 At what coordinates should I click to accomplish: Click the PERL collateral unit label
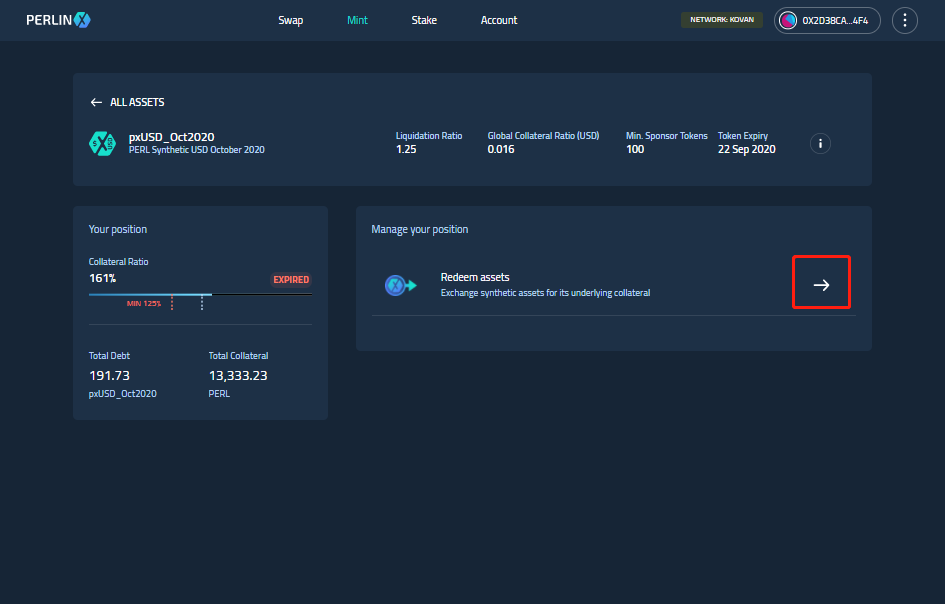pyautogui.click(x=219, y=394)
